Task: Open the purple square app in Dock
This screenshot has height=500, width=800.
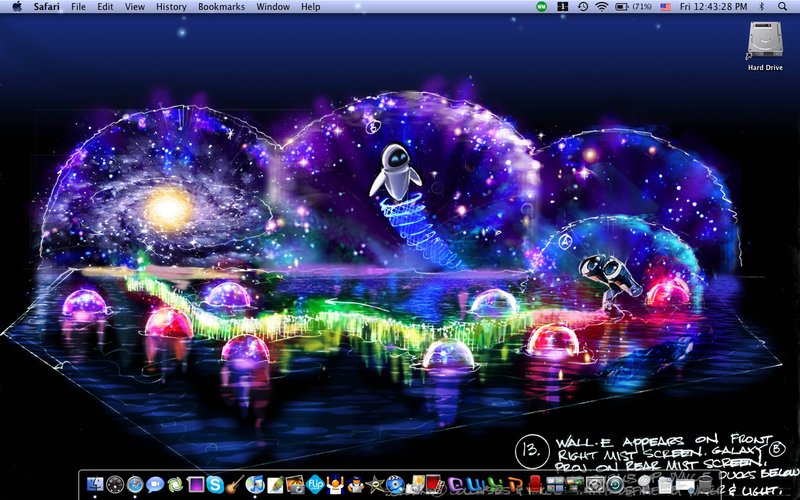Action: [196, 484]
